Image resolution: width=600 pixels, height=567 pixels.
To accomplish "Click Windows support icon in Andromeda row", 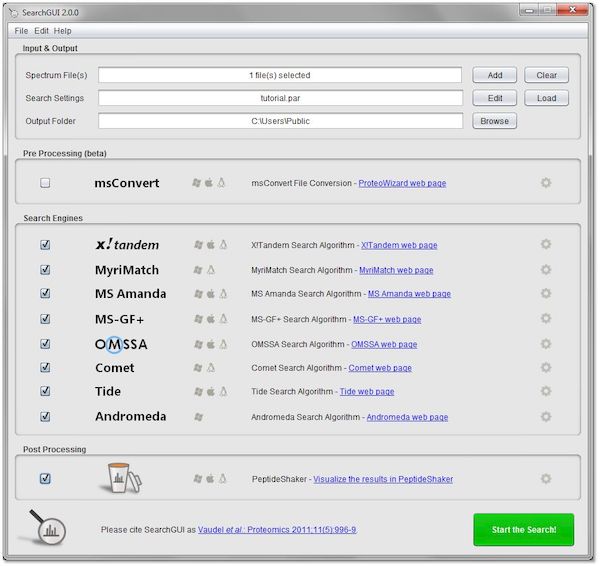I will tap(198, 417).
